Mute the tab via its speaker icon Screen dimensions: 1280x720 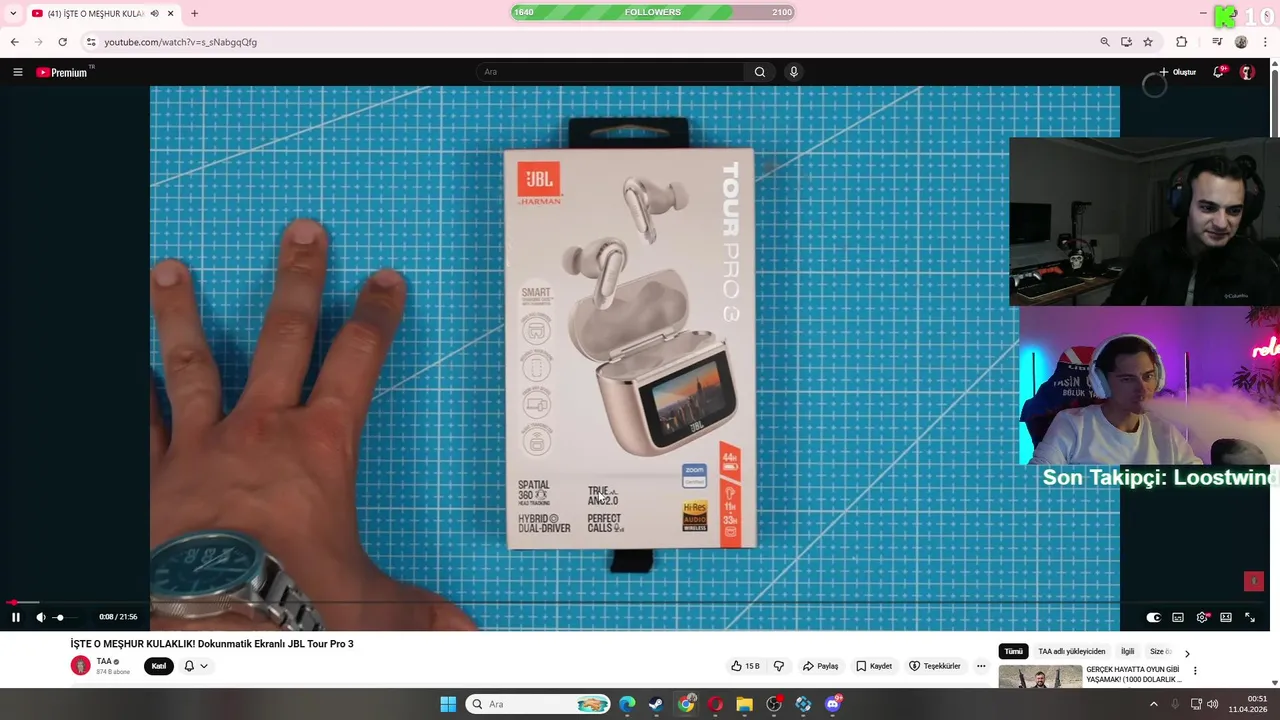pos(154,13)
